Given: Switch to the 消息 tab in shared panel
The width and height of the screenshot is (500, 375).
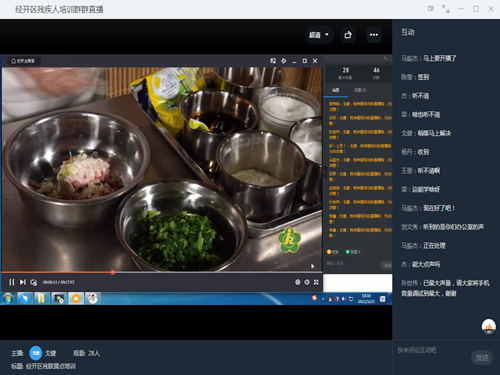Looking at the screenshot, I should tap(336, 90).
